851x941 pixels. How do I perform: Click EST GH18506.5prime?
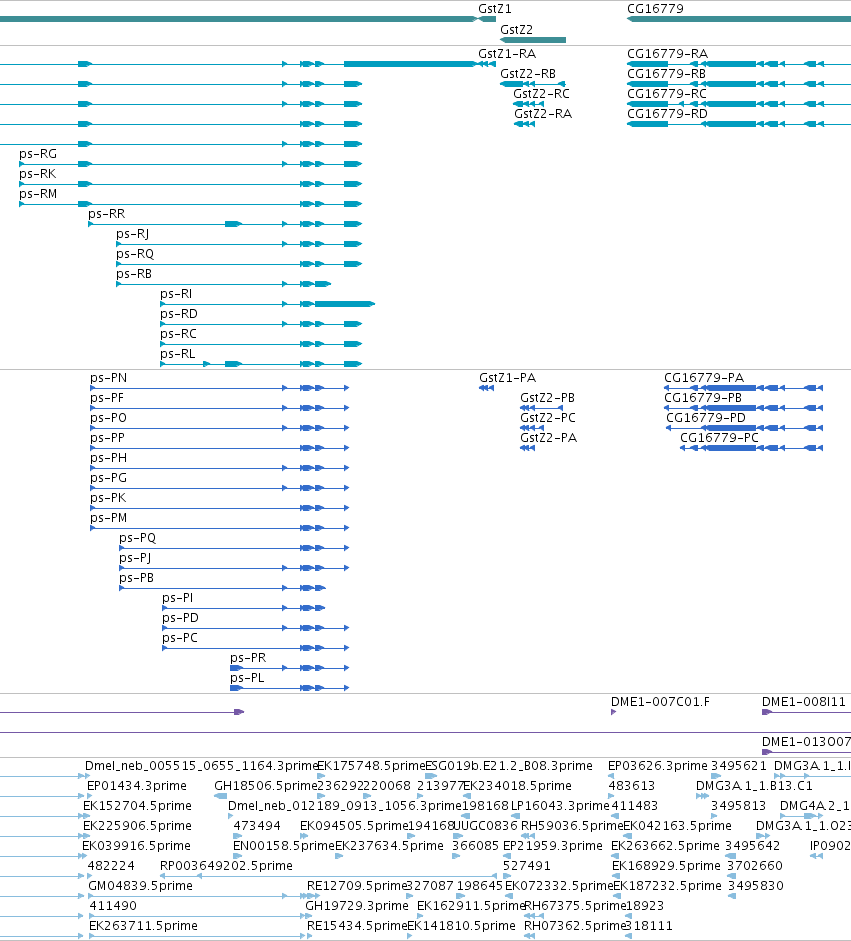tap(266, 786)
